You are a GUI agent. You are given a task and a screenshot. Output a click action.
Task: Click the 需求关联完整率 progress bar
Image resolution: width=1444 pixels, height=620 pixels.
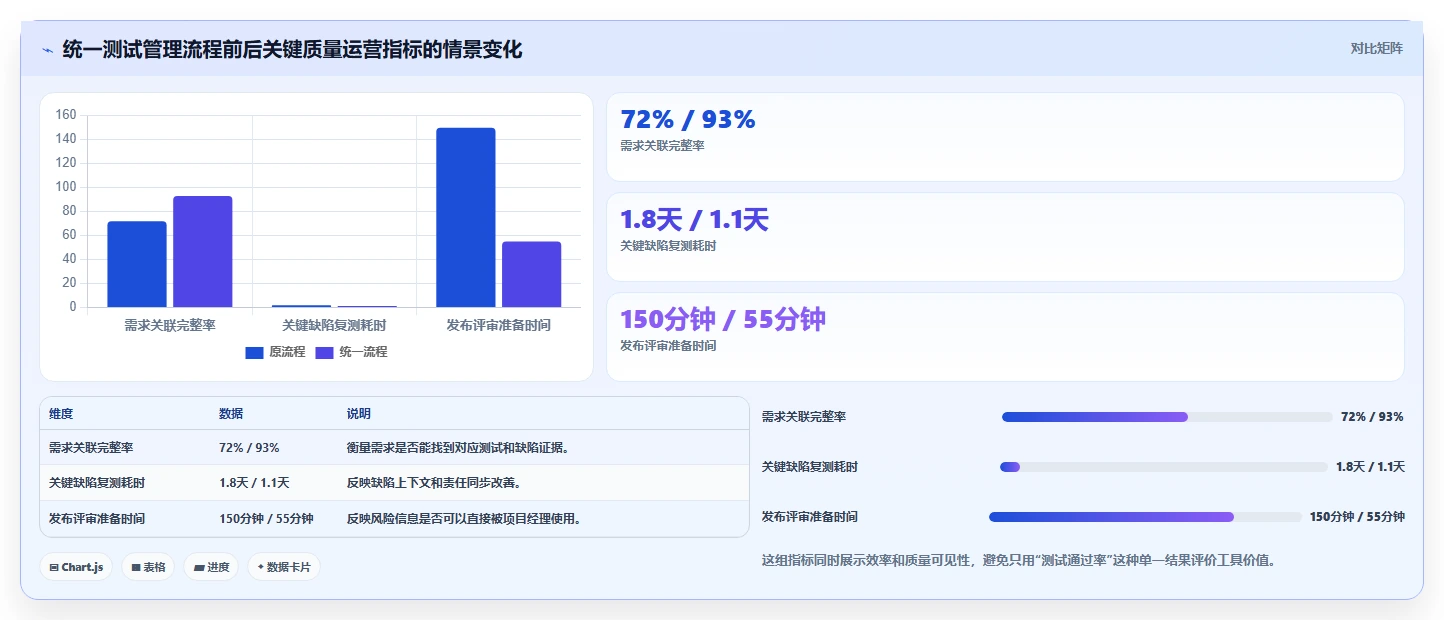tap(1167, 417)
